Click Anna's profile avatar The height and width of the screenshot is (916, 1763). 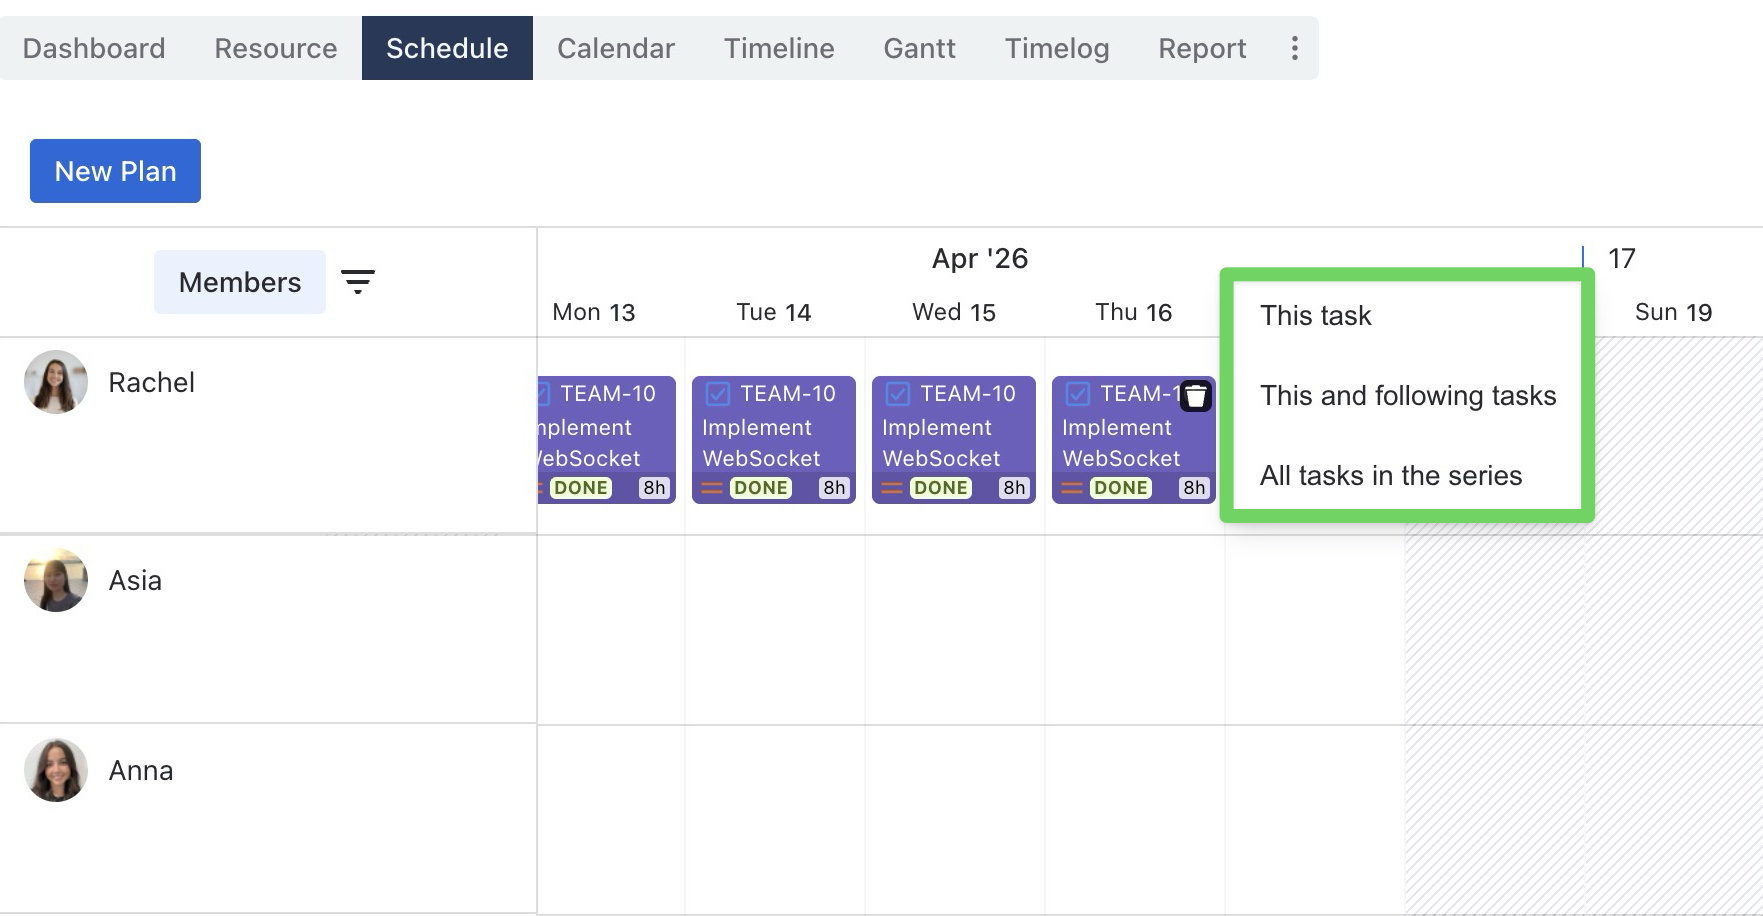[56, 770]
